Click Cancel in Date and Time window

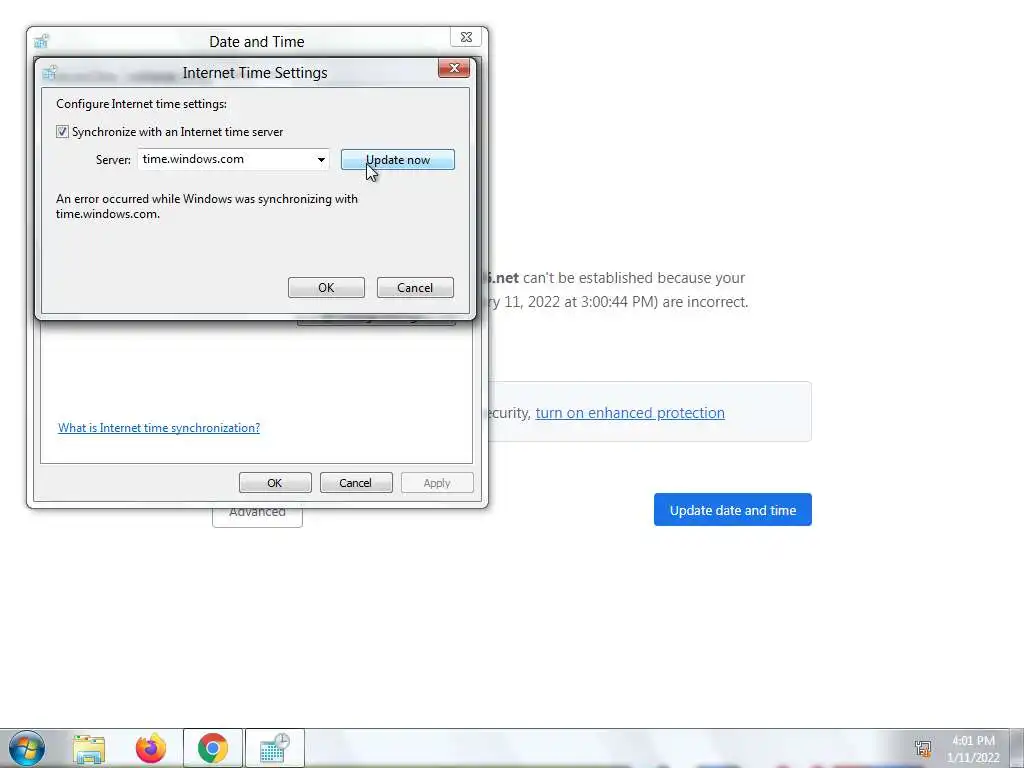(x=355, y=483)
